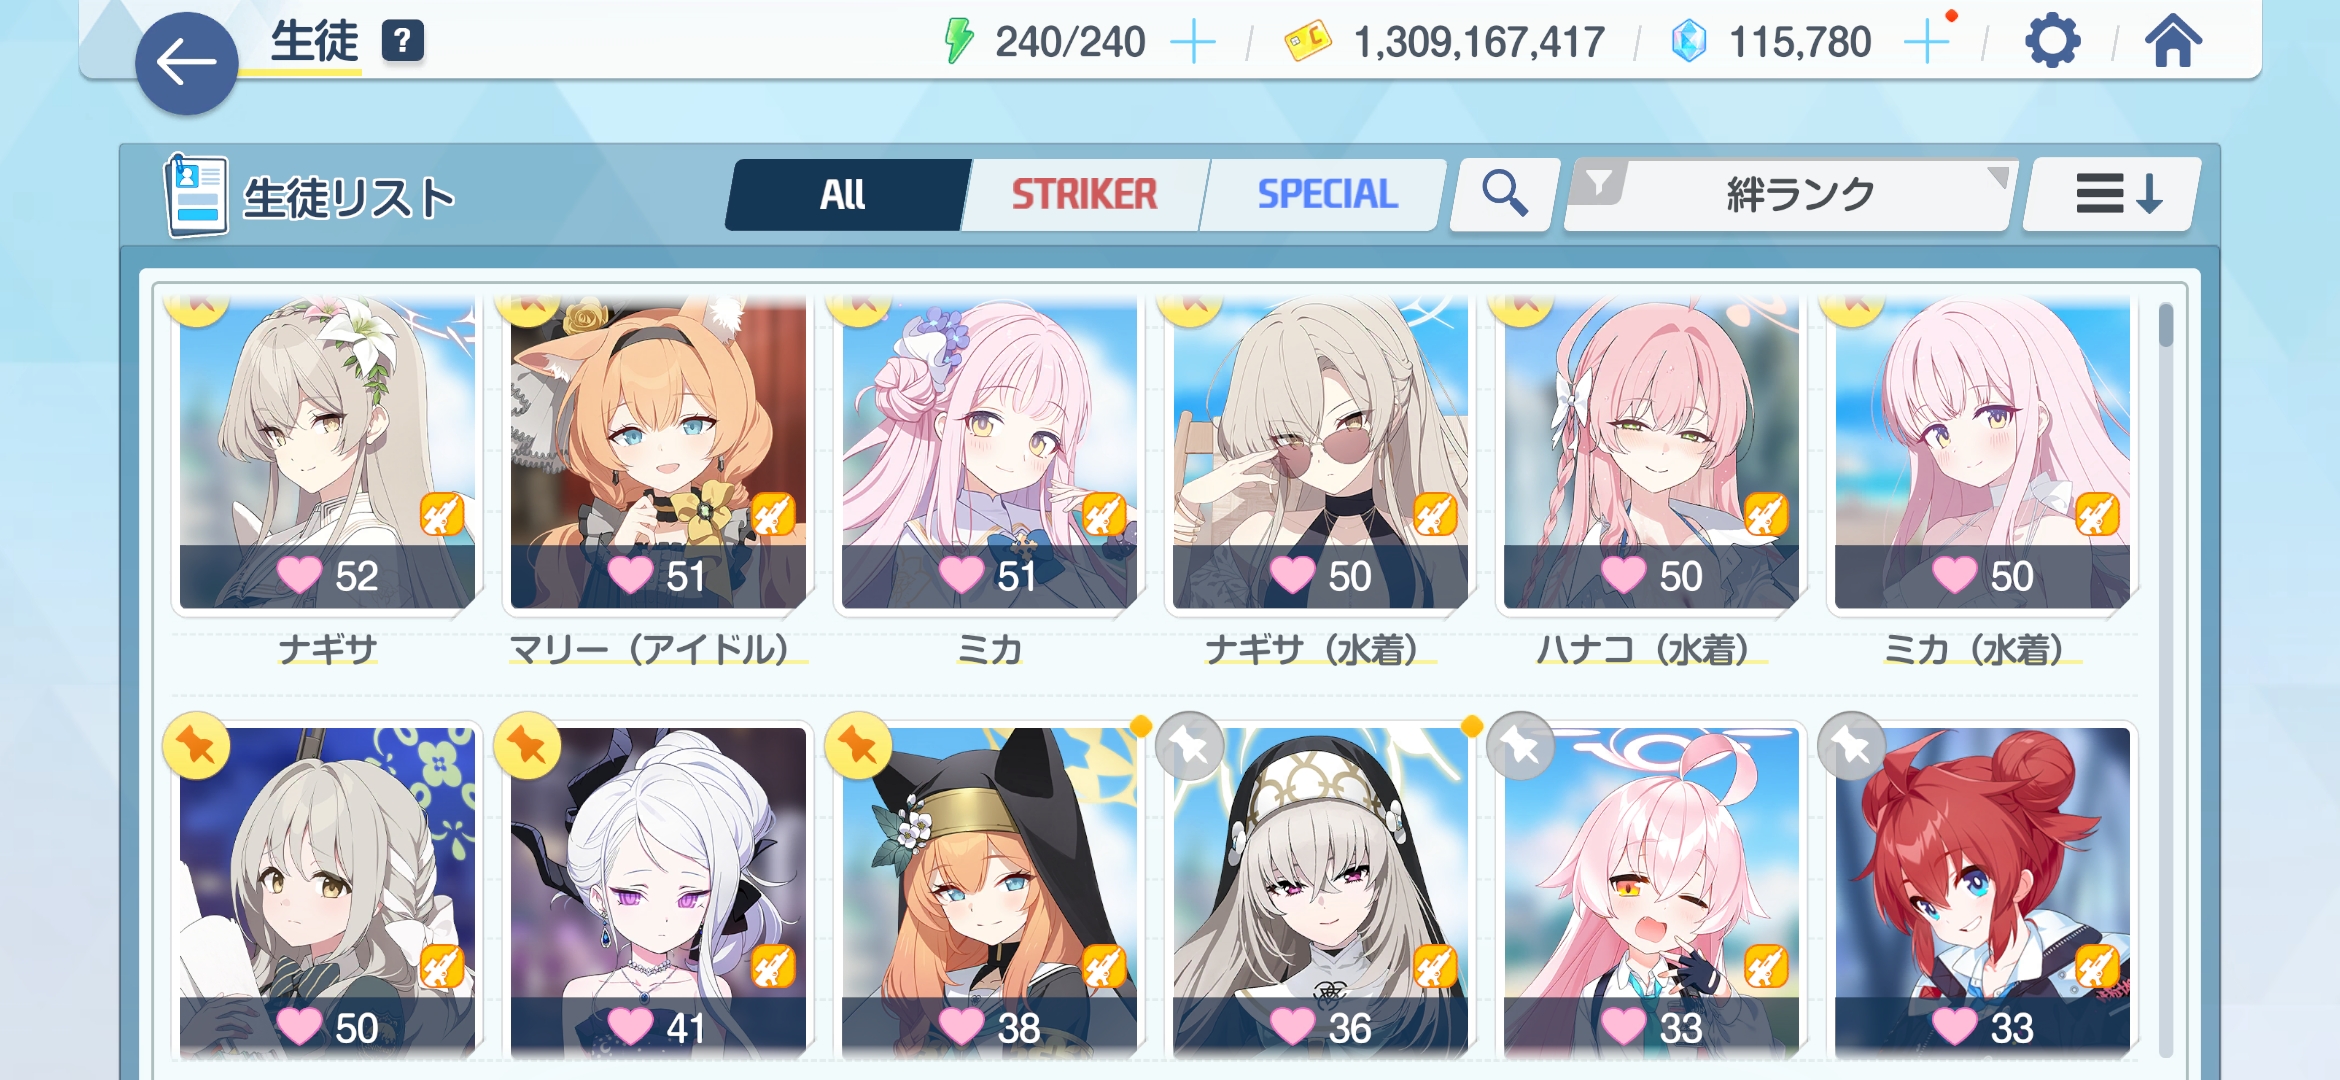
Task: Expand dropdown corner arrow of 絆ランク
Action: click(1998, 177)
